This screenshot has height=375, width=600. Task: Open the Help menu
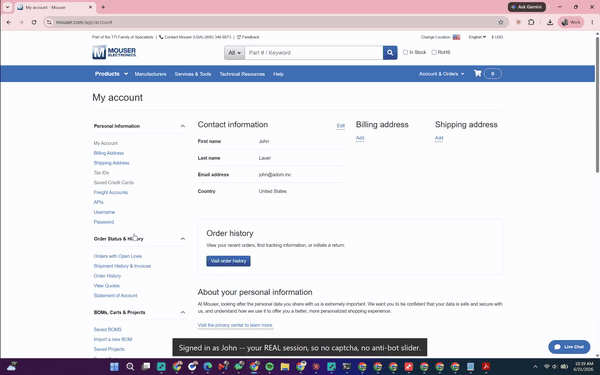tap(278, 74)
